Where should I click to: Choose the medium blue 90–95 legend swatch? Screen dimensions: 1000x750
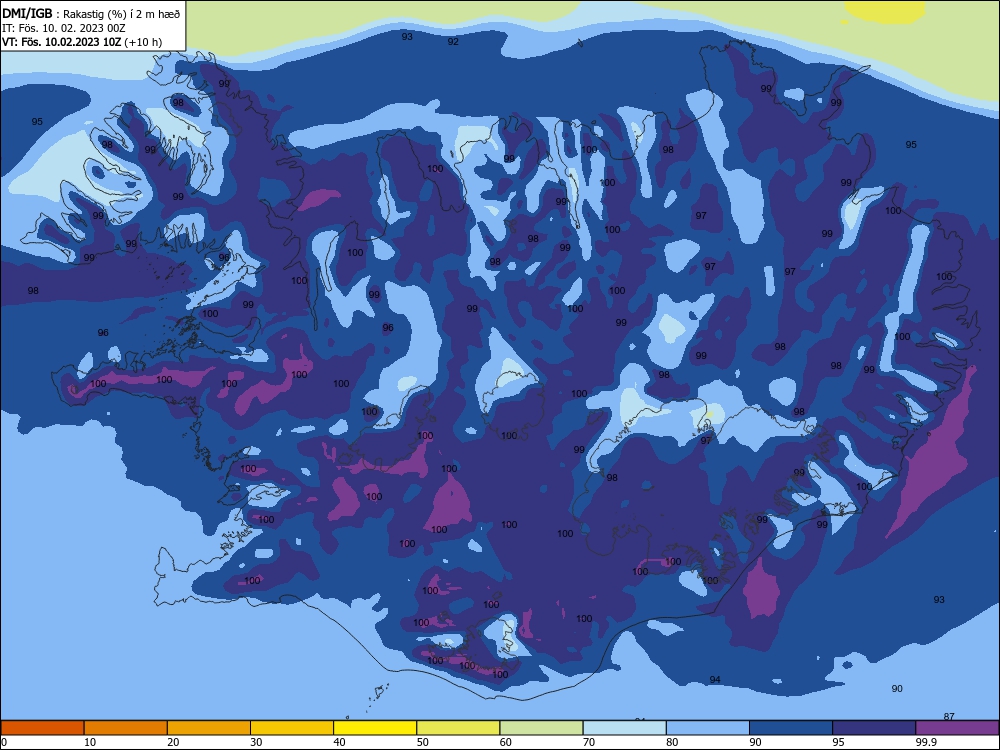tap(791, 728)
